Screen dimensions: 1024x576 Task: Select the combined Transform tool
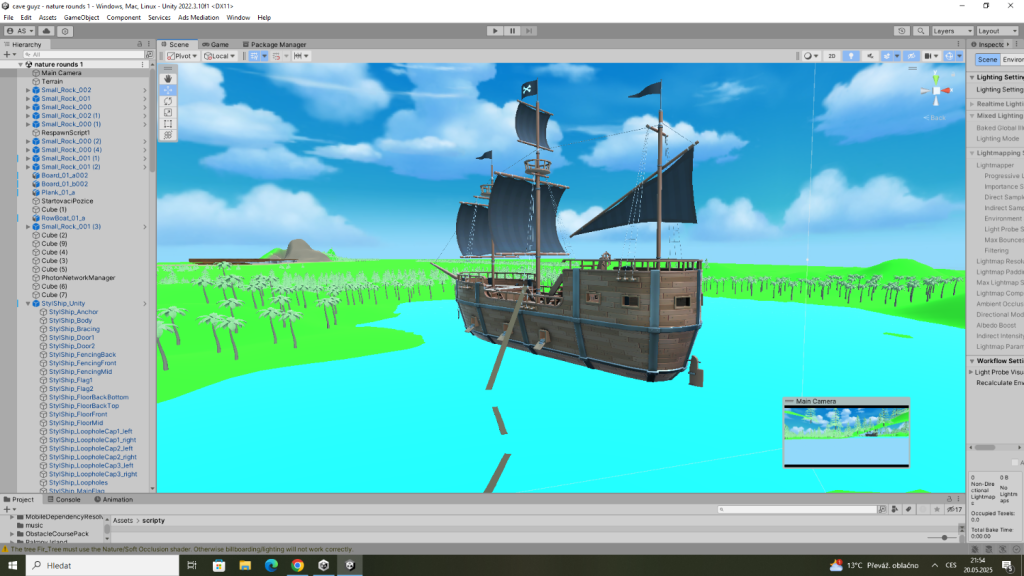(x=168, y=135)
